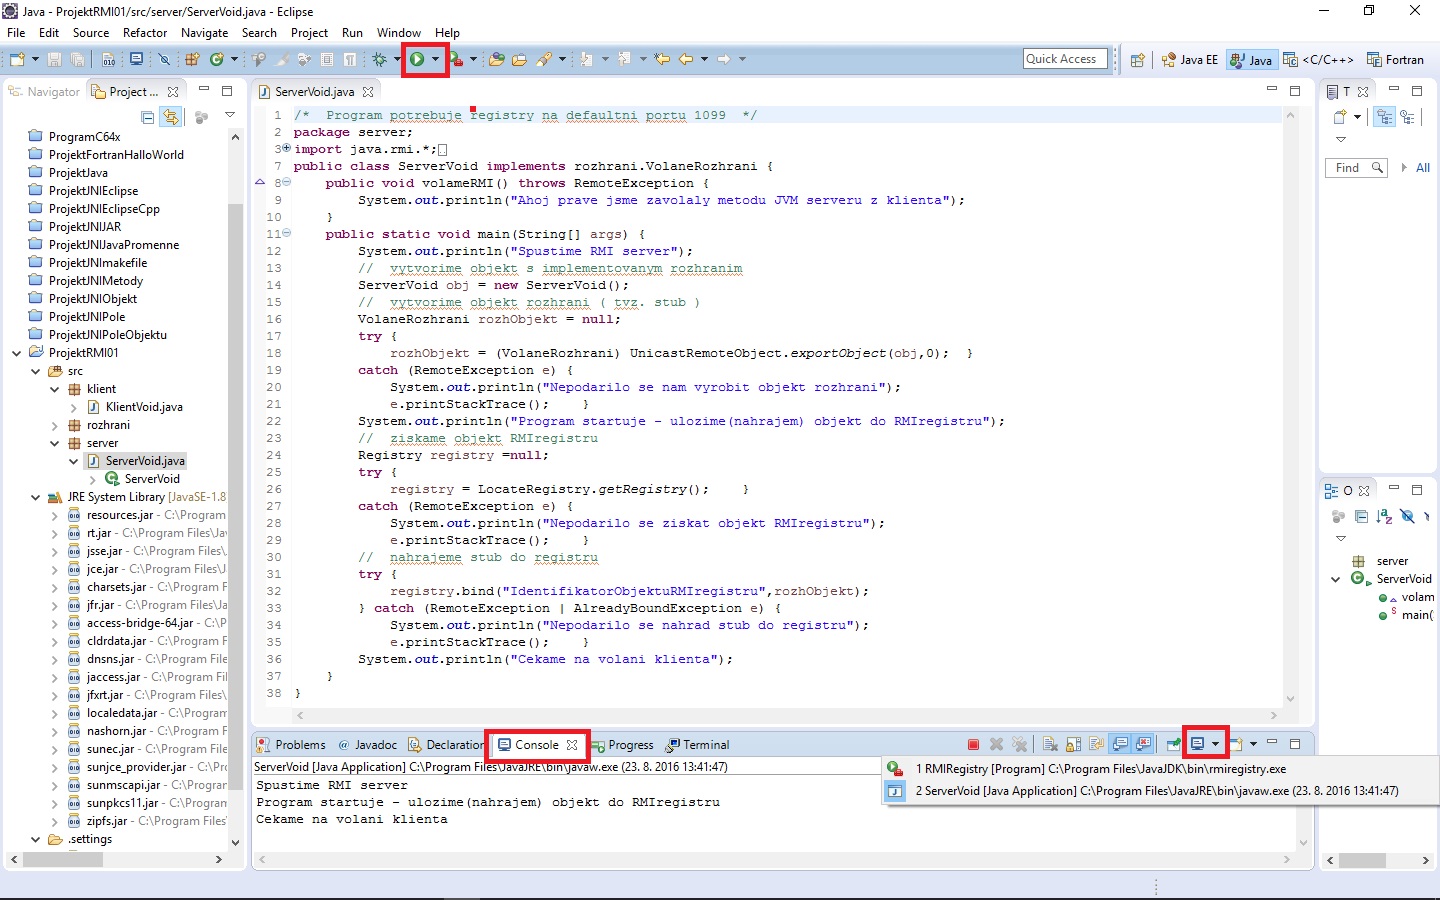Terminate the running process in Console view
Screen dimensions: 1440x900
tap(973, 744)
